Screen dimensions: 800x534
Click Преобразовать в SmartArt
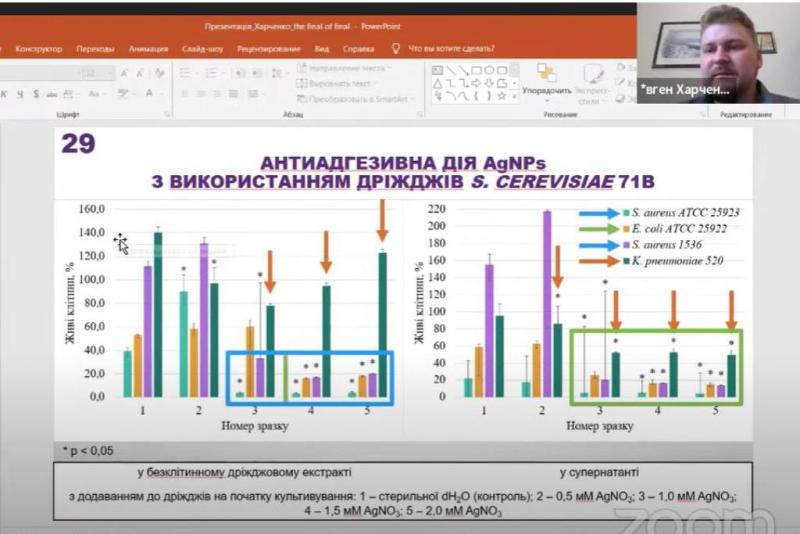click(x=356, y=99)
